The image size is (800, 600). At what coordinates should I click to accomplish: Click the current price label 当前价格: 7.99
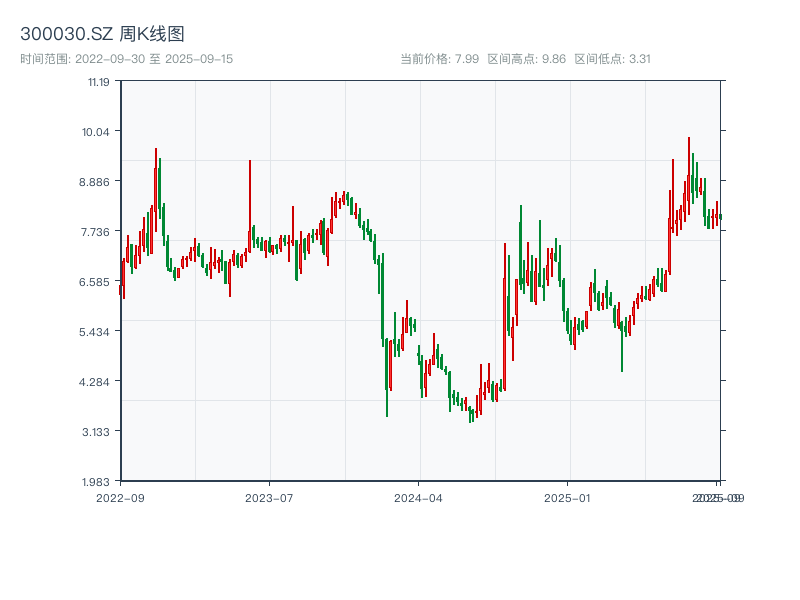439,59
